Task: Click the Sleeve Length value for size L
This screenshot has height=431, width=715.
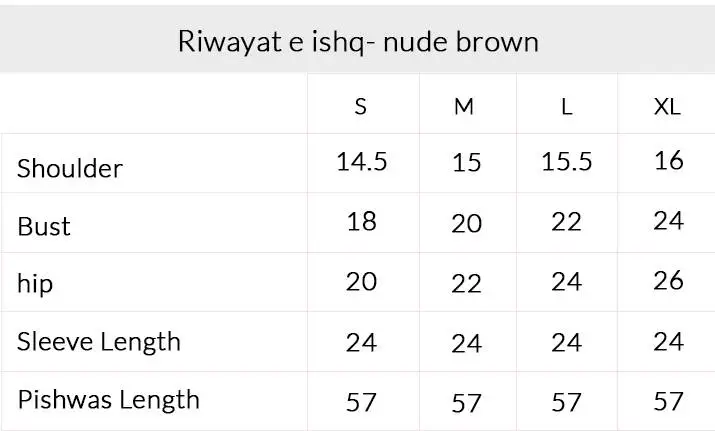Action: point(567,343)
